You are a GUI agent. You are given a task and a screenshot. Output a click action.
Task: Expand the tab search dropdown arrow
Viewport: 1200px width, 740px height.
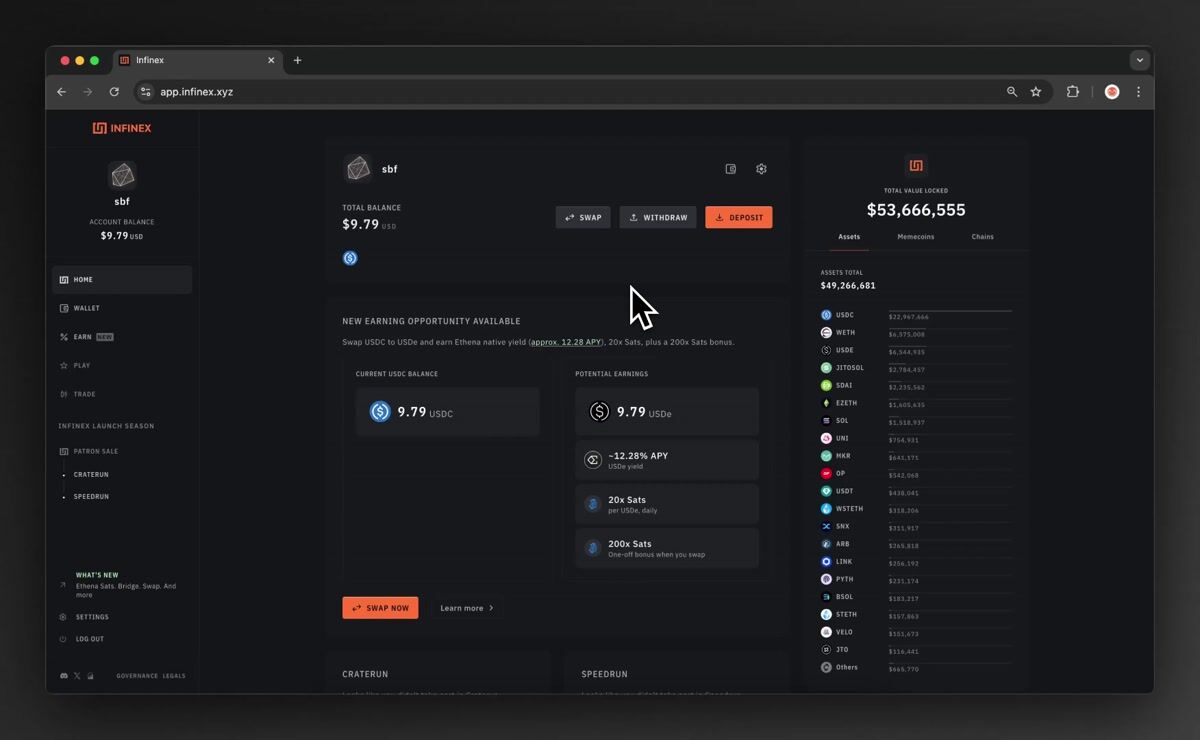[x=1139, y=61]
